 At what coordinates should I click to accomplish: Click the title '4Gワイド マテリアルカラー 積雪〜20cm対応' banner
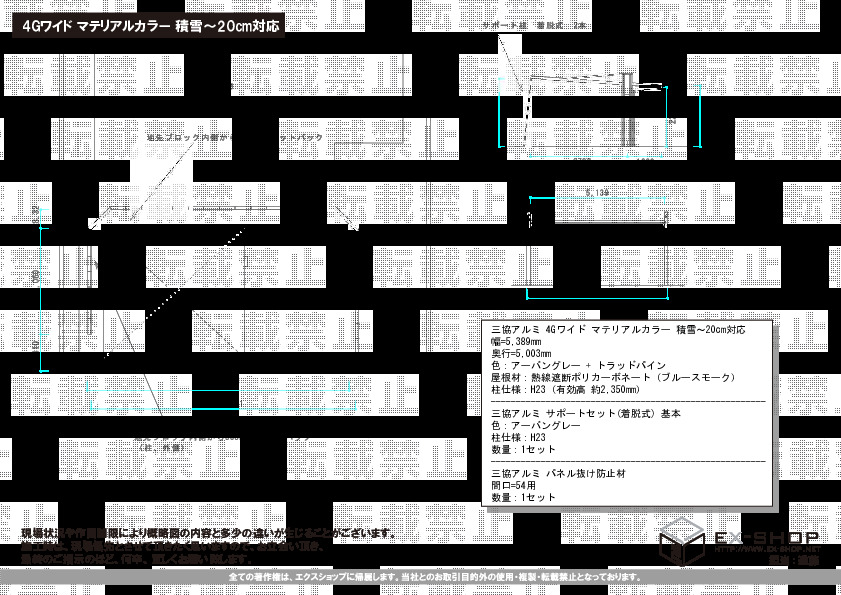148,26
